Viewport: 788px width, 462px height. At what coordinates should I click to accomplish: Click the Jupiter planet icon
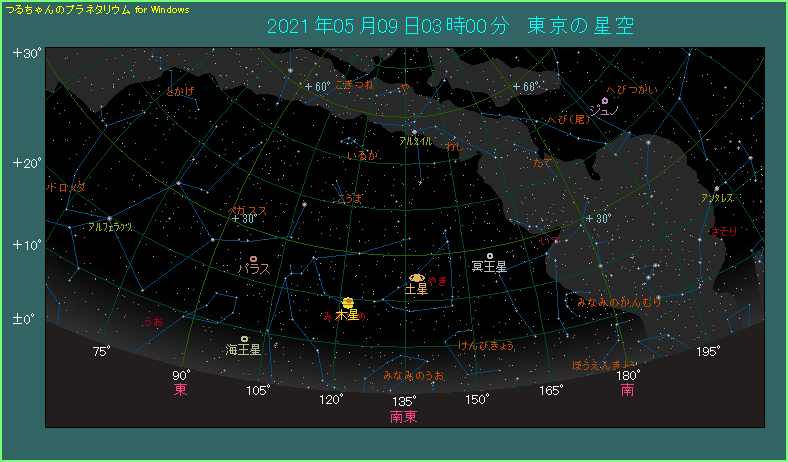click(x=347, y=302)
